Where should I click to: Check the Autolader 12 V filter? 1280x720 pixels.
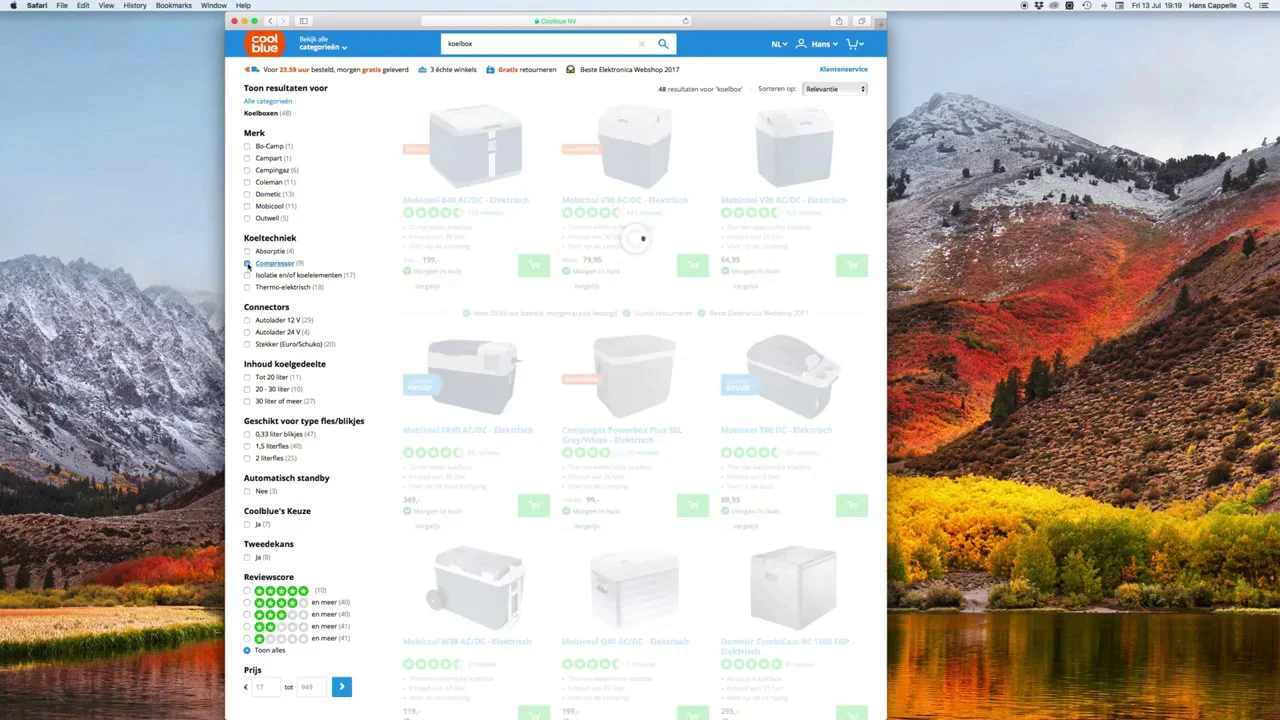pos(247,321)
